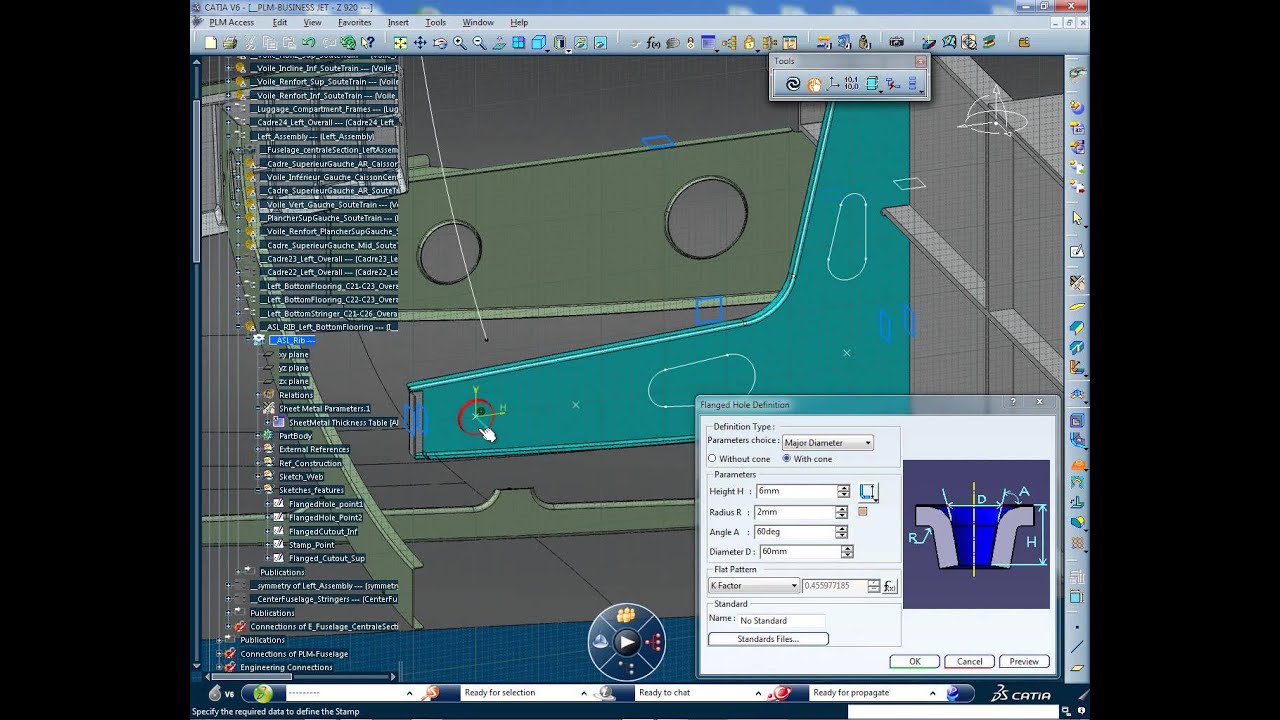Viewport: 1280px width, 720px height.
Task: Select the xy plane tree item
Action: coord(294,354)
